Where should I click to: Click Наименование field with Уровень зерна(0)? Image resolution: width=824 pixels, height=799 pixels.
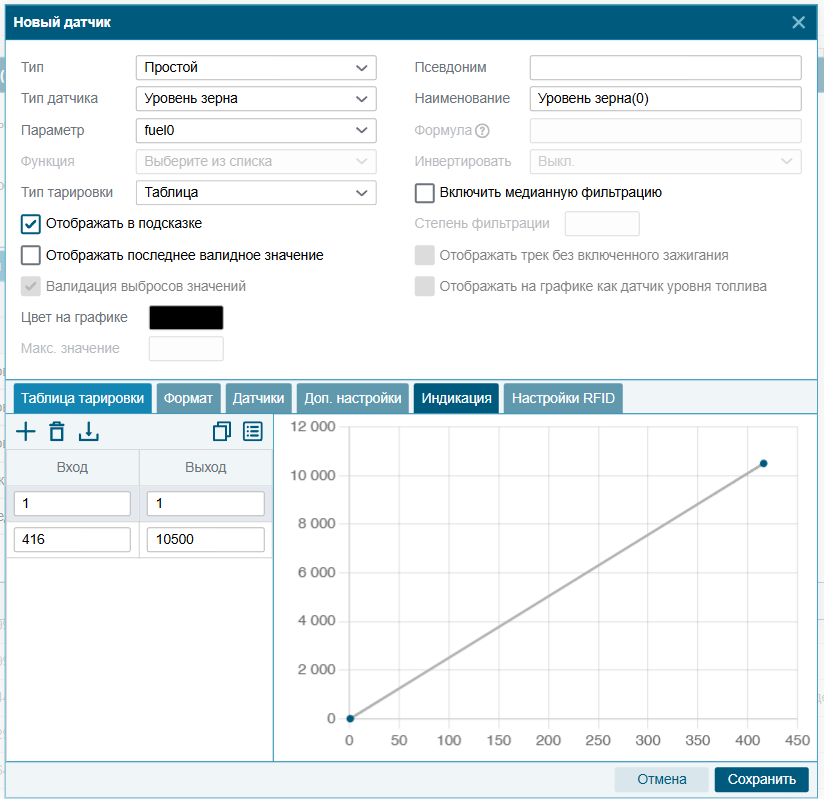665,99
